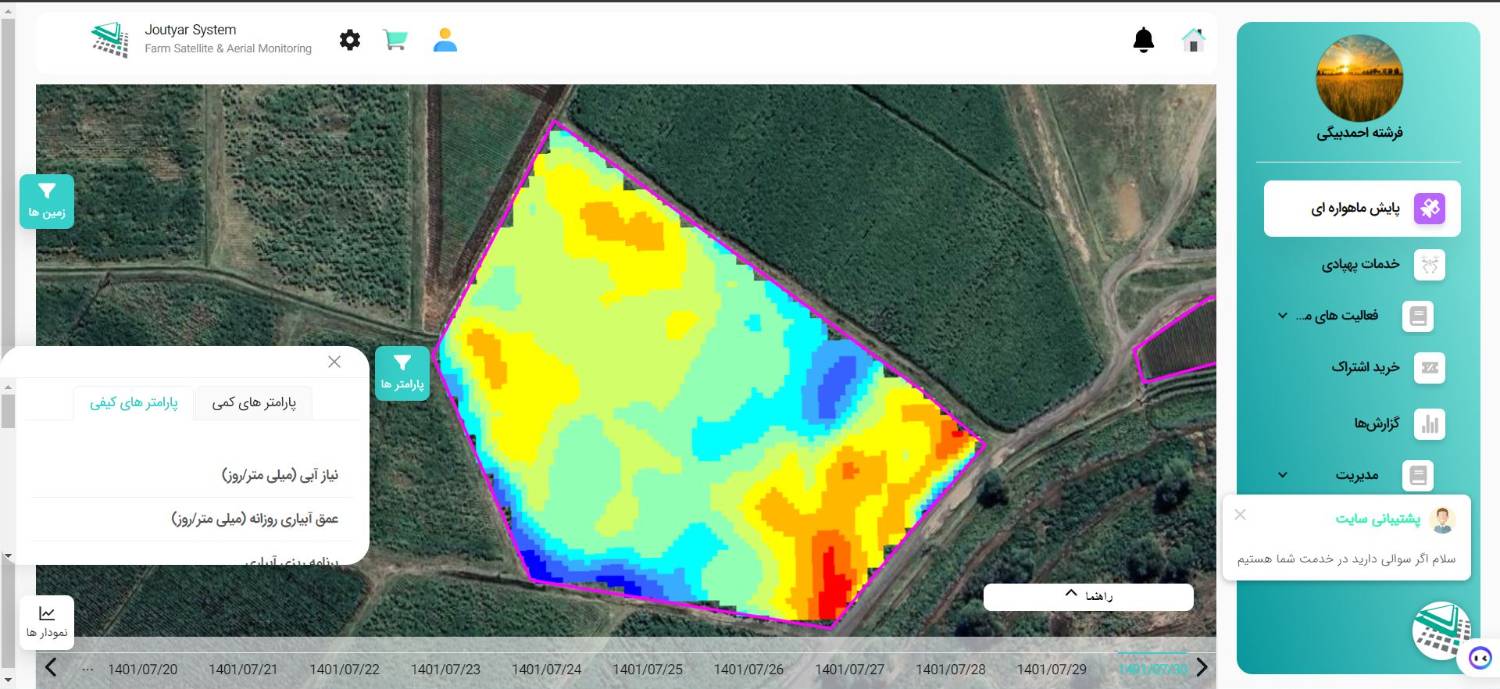Click the timeline previous arrow
Viewport: 1500px width, 689px height.
pos(51,668)
